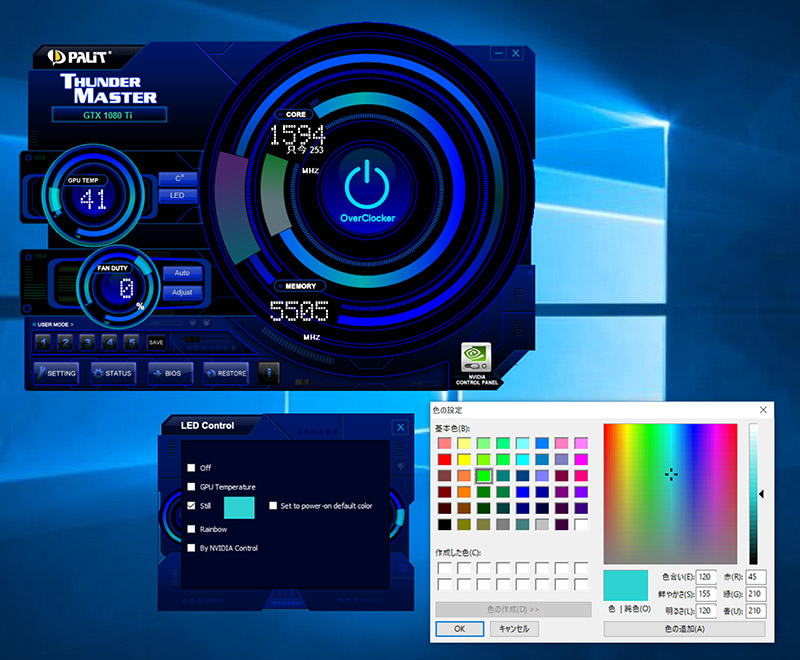Image resolution: width=800 pixels, height=660 pixels.
Task: Set fan duty to Auto
Action: (182, 273)
